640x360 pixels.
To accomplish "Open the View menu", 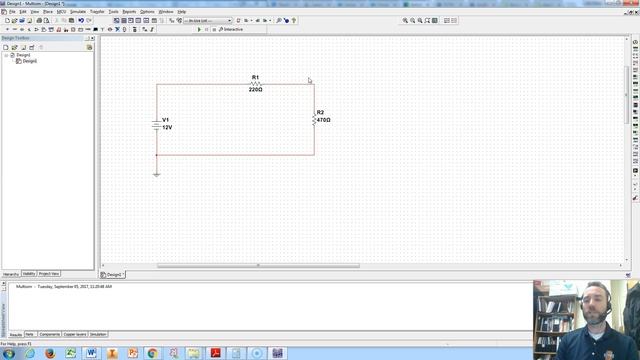I will point(35,12).
